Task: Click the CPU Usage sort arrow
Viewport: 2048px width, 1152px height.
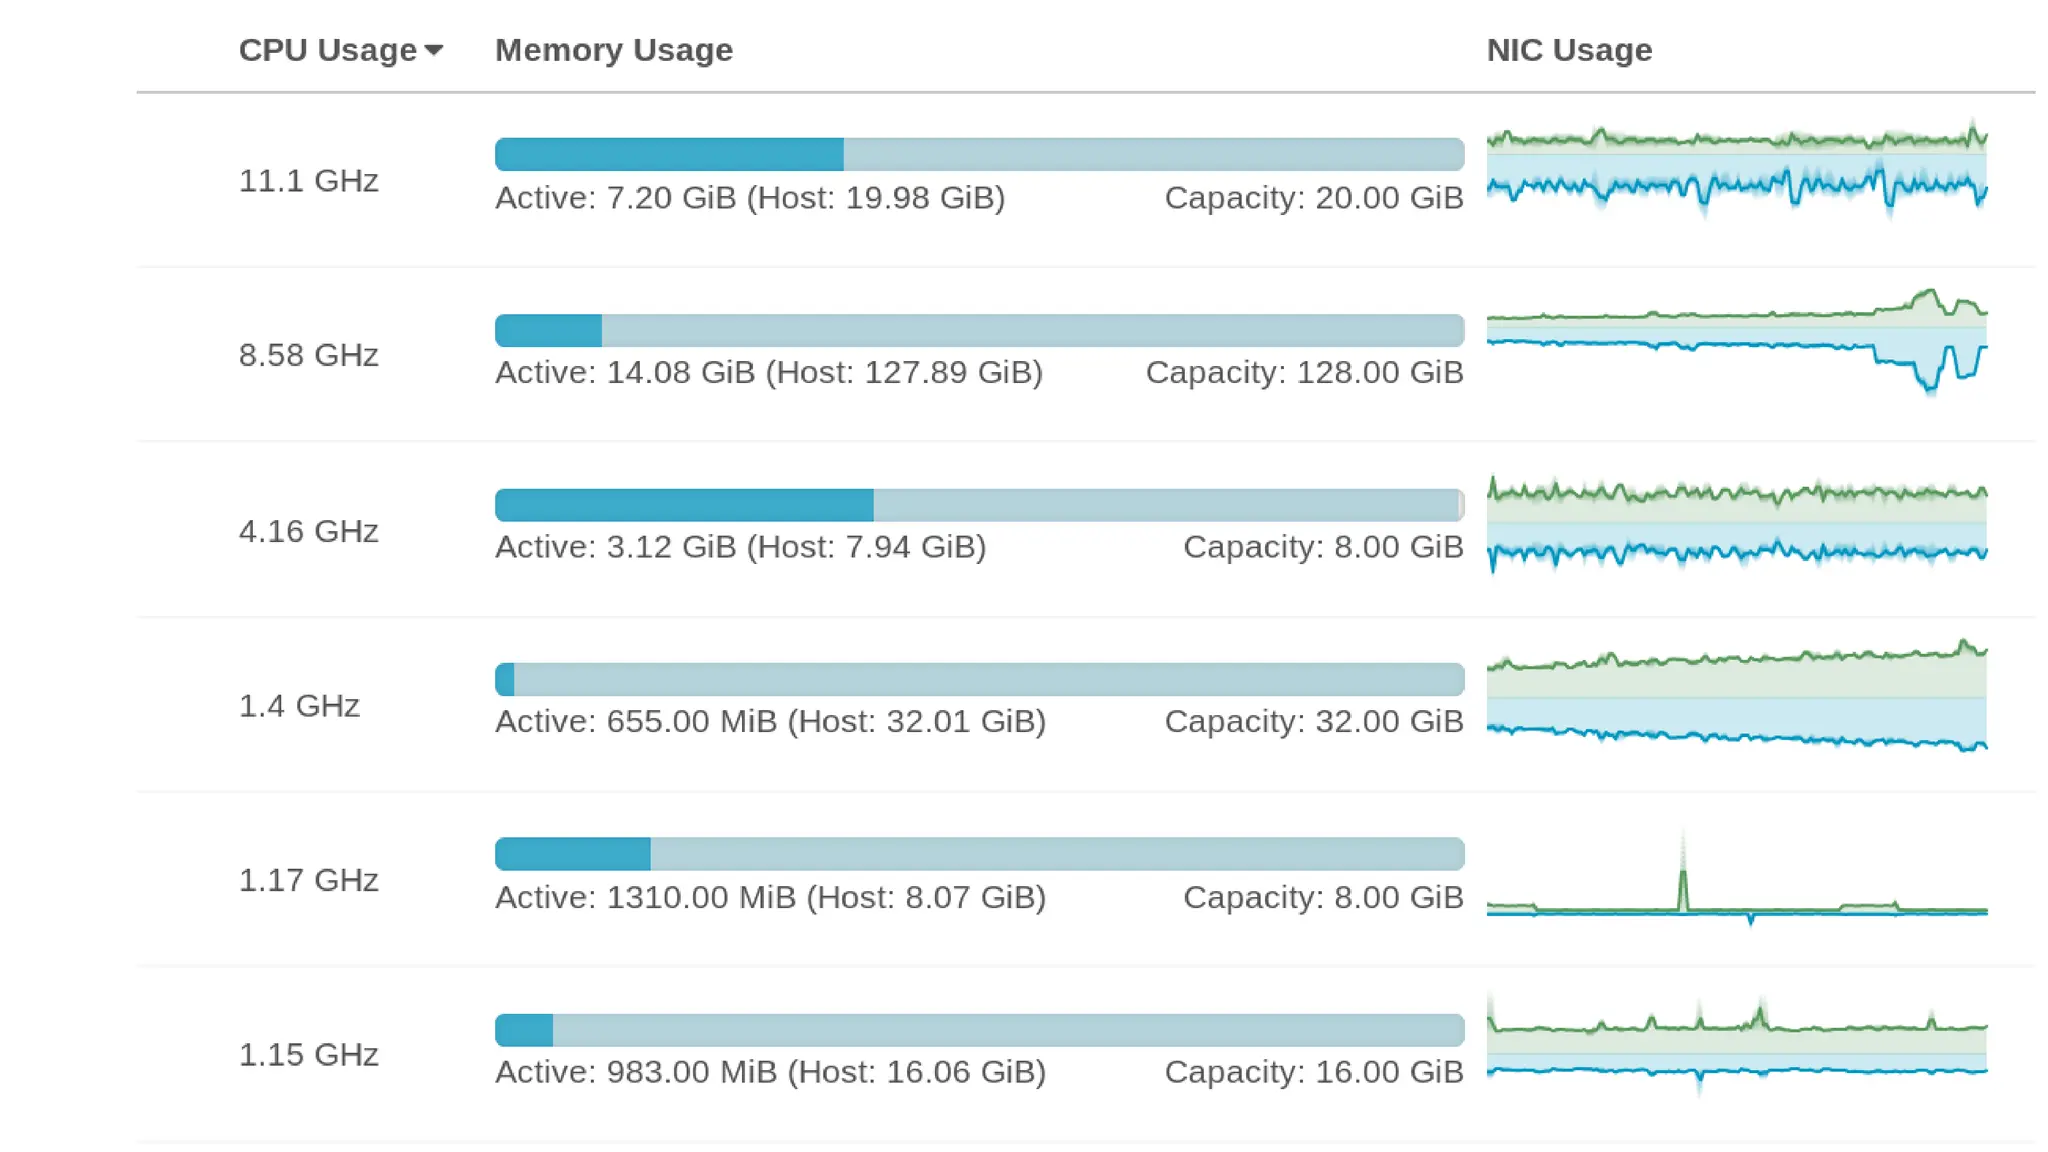Action: pyautogui.click(x=433, y=50)
